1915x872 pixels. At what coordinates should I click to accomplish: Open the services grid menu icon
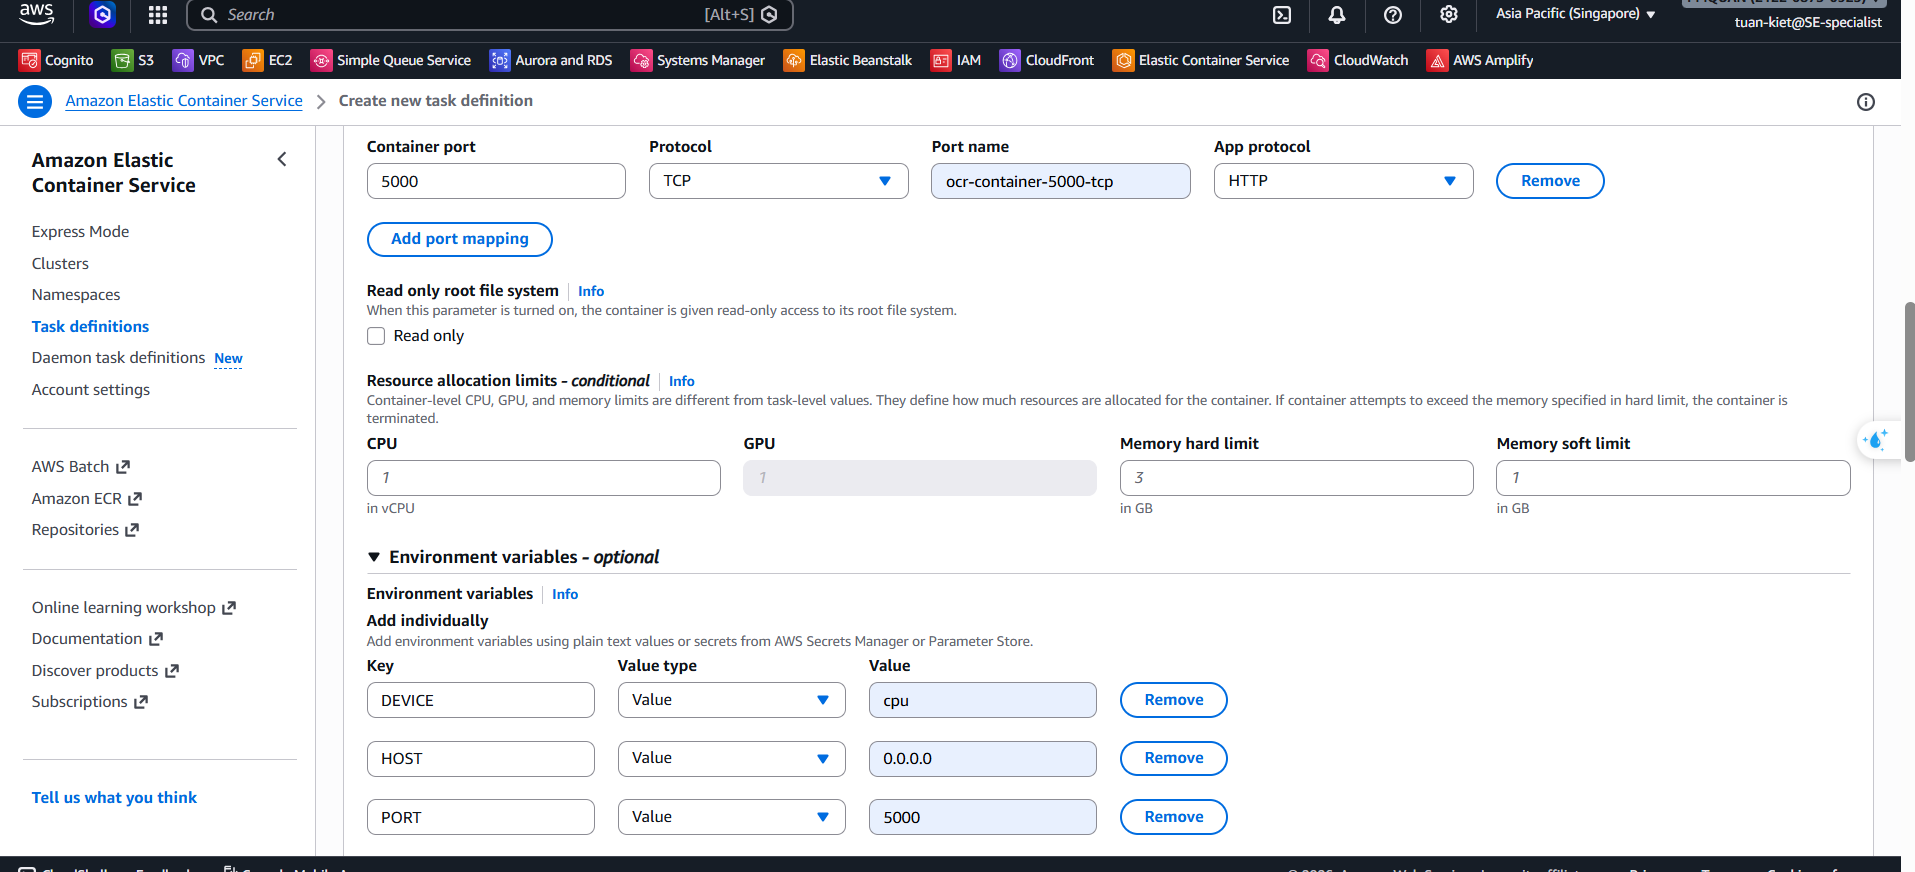click(x=157, y=15)
